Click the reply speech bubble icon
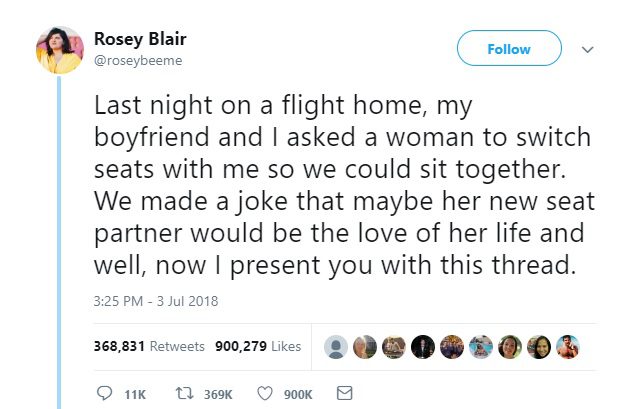Viewport: 629px width, 409px height. tap(103, 394)
